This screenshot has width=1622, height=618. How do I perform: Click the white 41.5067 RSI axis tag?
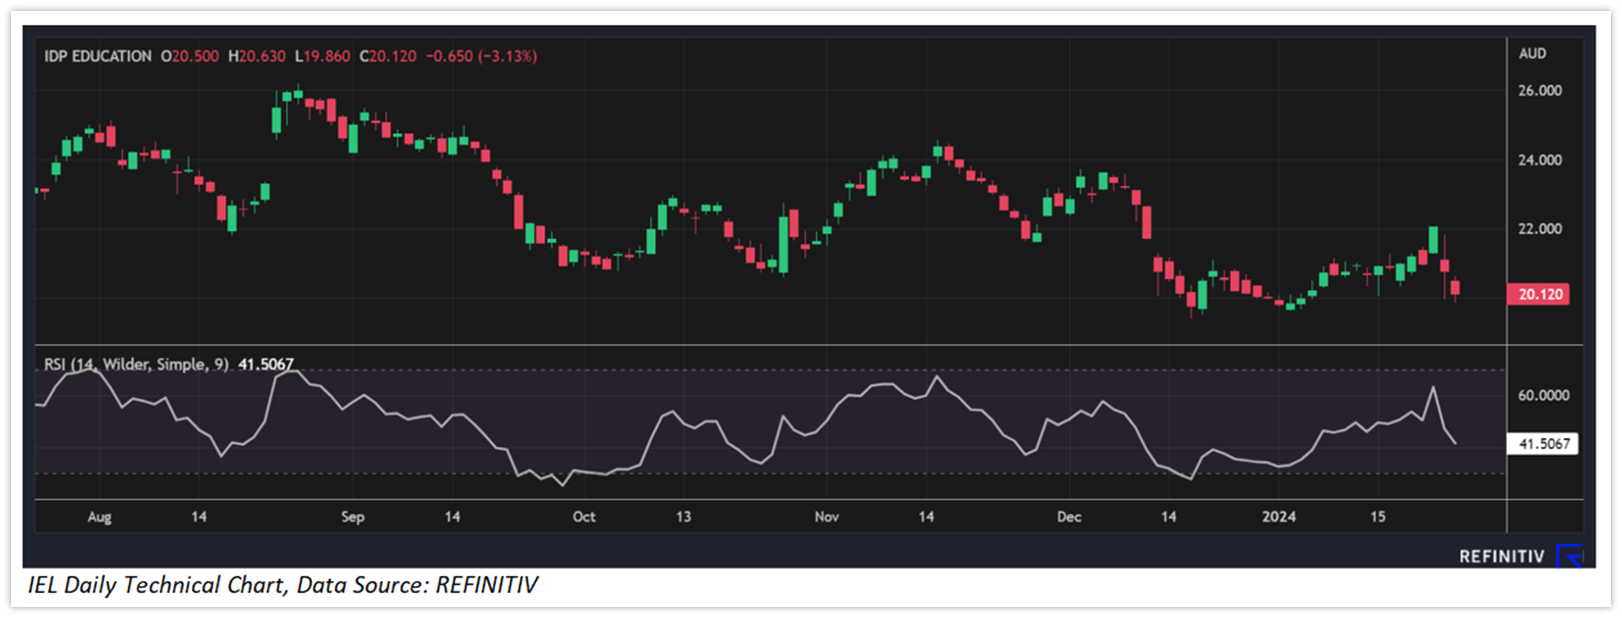1543,443
